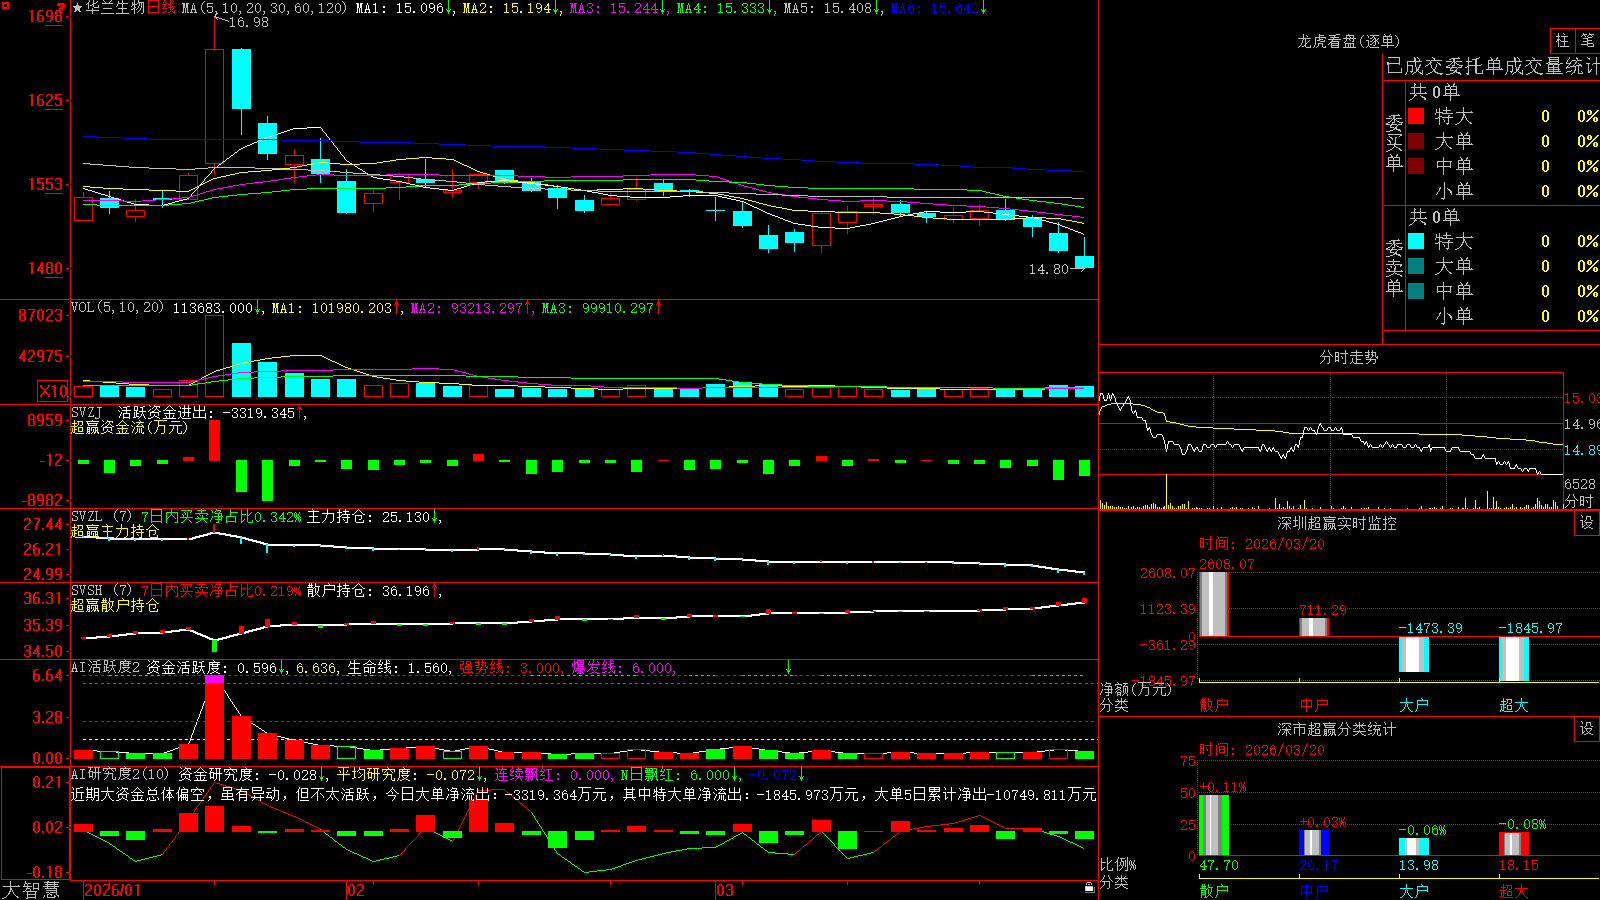
Task: Select the 03 month marker on timeline
Action: 725,890
